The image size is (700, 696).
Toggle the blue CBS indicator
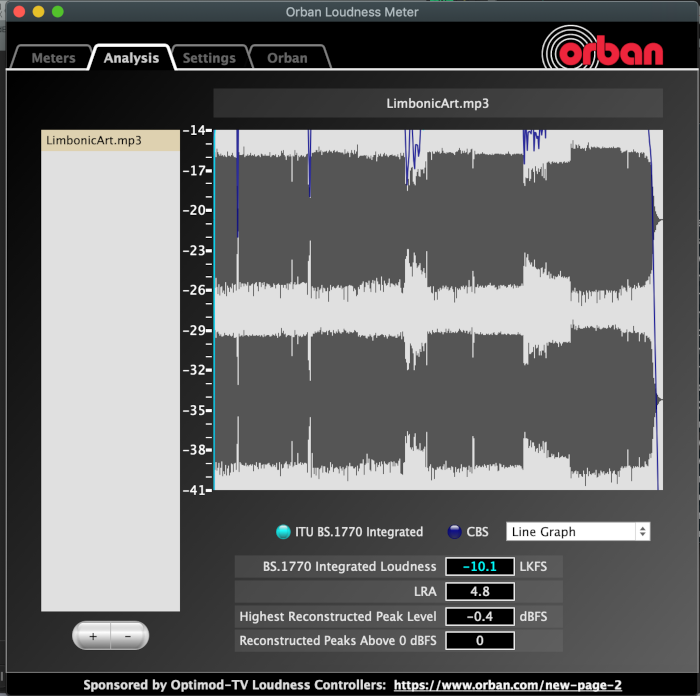(455, 532)
